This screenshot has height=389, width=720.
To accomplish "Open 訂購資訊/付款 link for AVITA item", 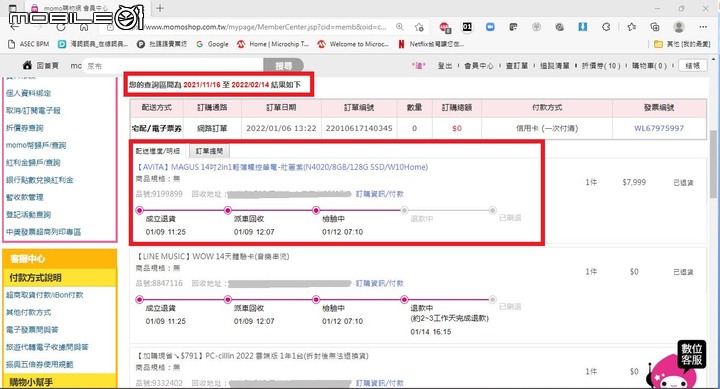I will tap(380, 194).
